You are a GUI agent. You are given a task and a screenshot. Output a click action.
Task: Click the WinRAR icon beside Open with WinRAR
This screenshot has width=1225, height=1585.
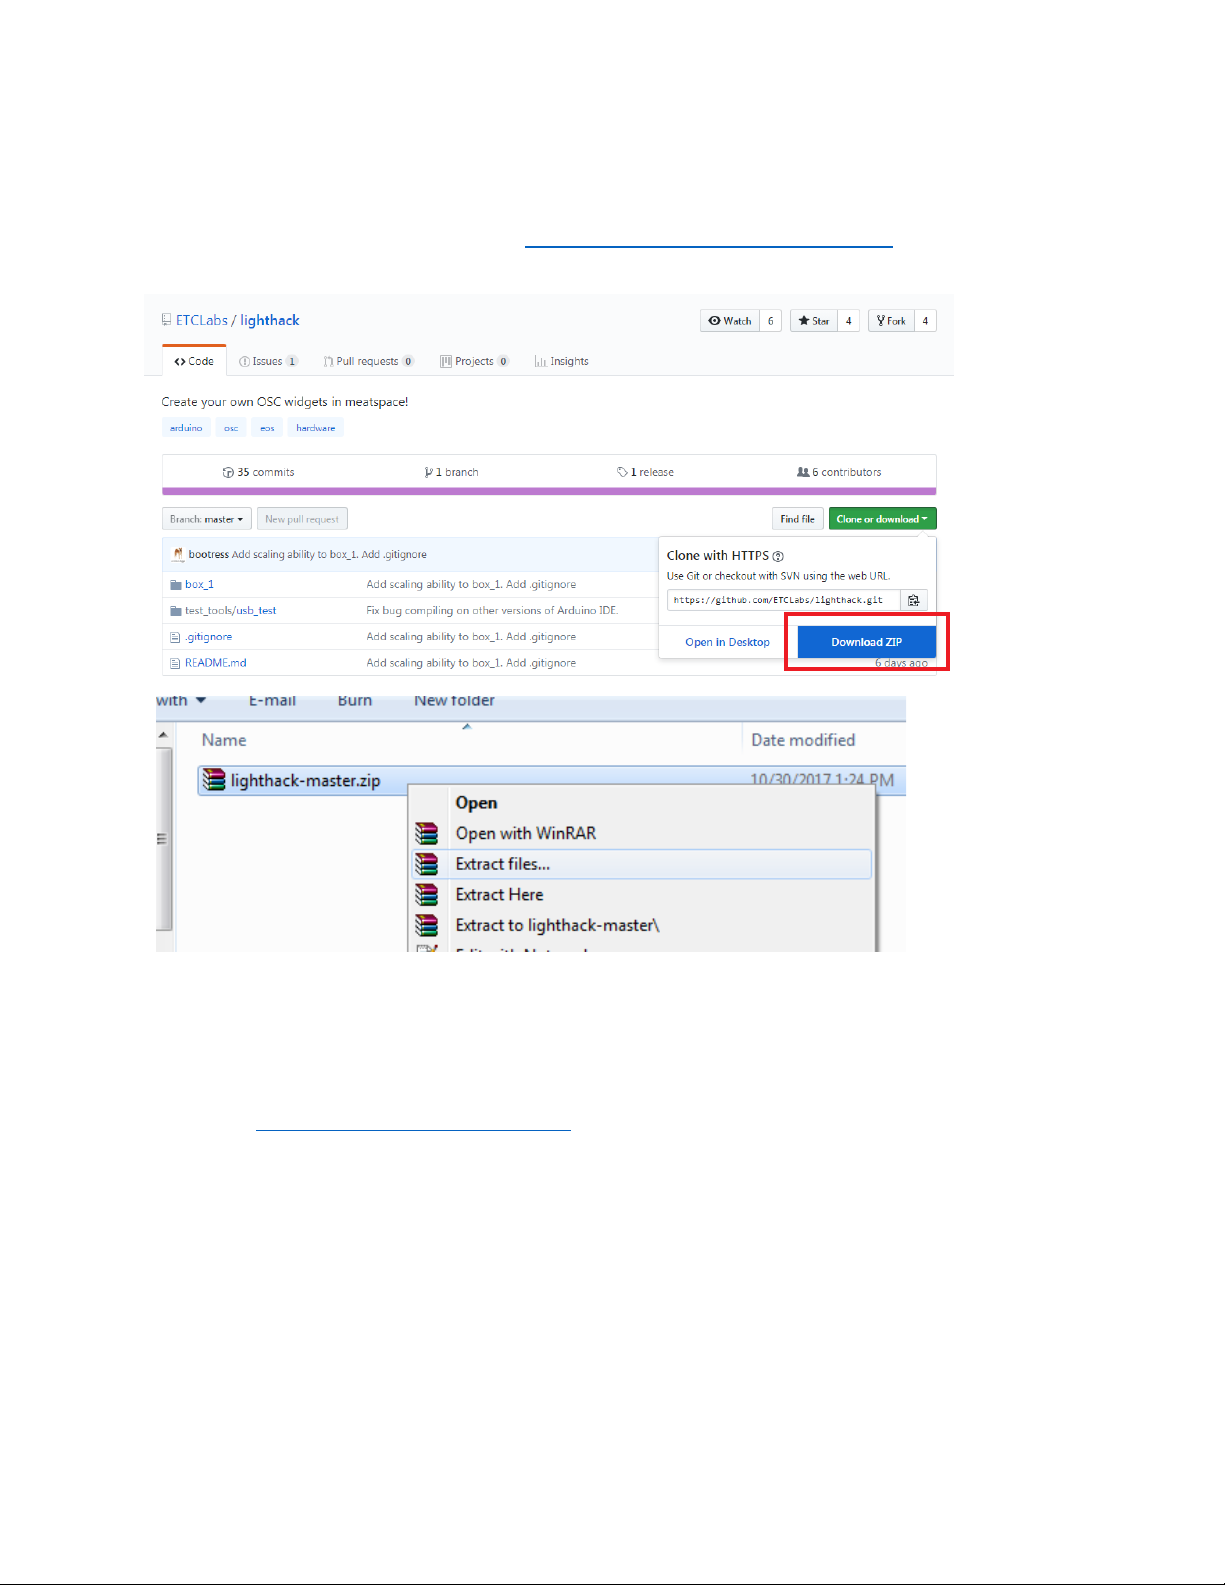[427, 833]
